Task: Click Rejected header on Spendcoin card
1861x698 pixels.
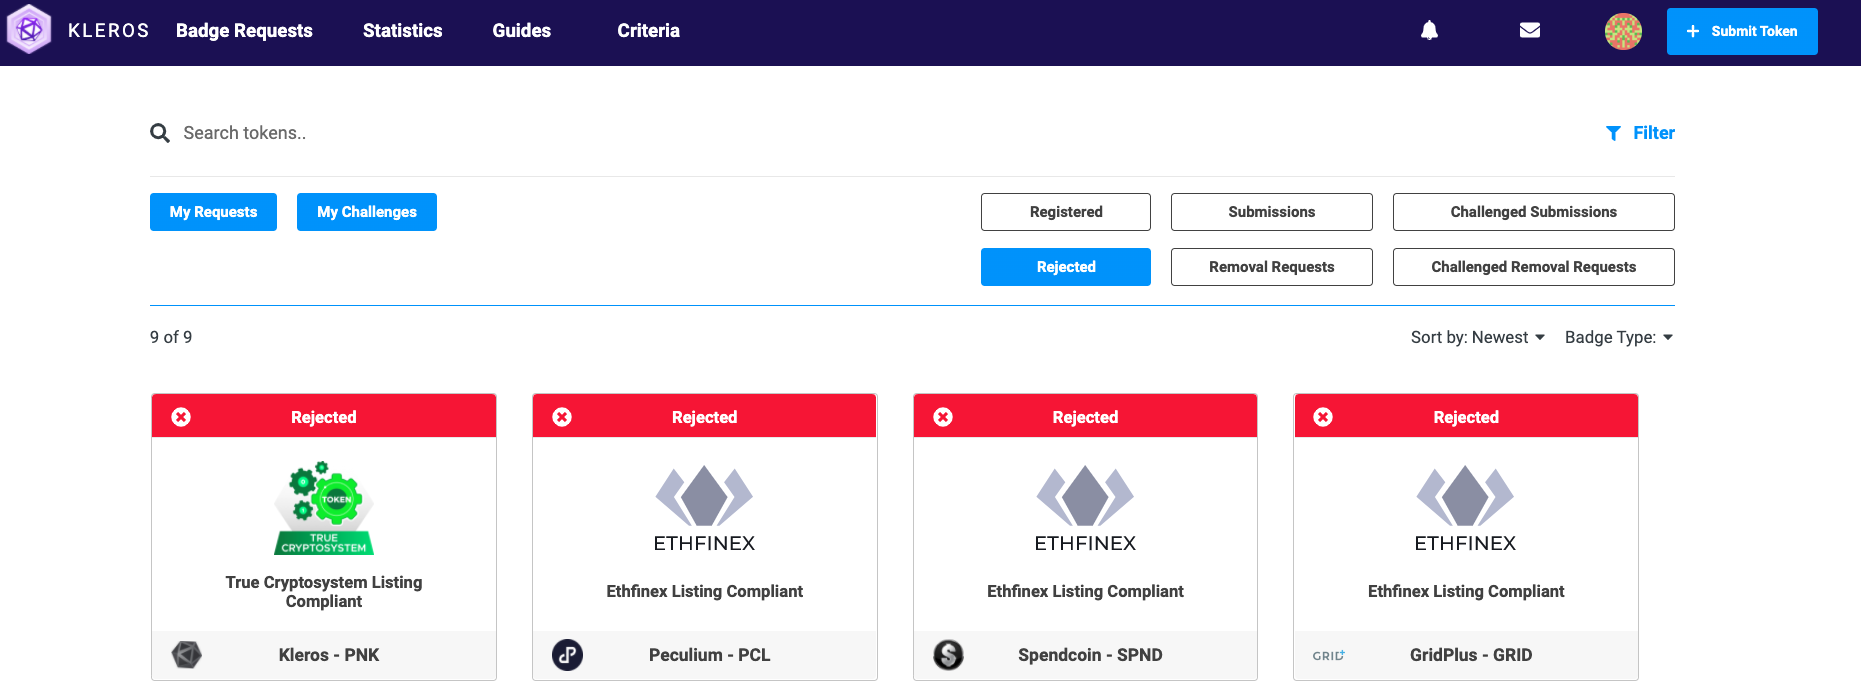Action: tap(1085, 417)
